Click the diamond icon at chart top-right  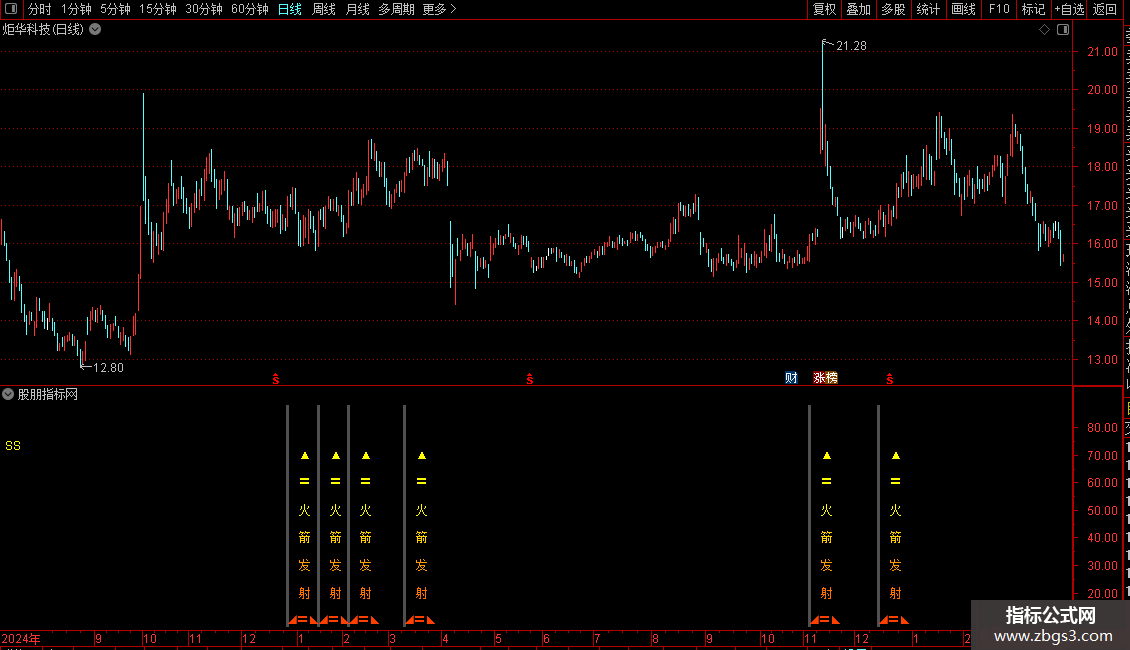coord(1044,30)
